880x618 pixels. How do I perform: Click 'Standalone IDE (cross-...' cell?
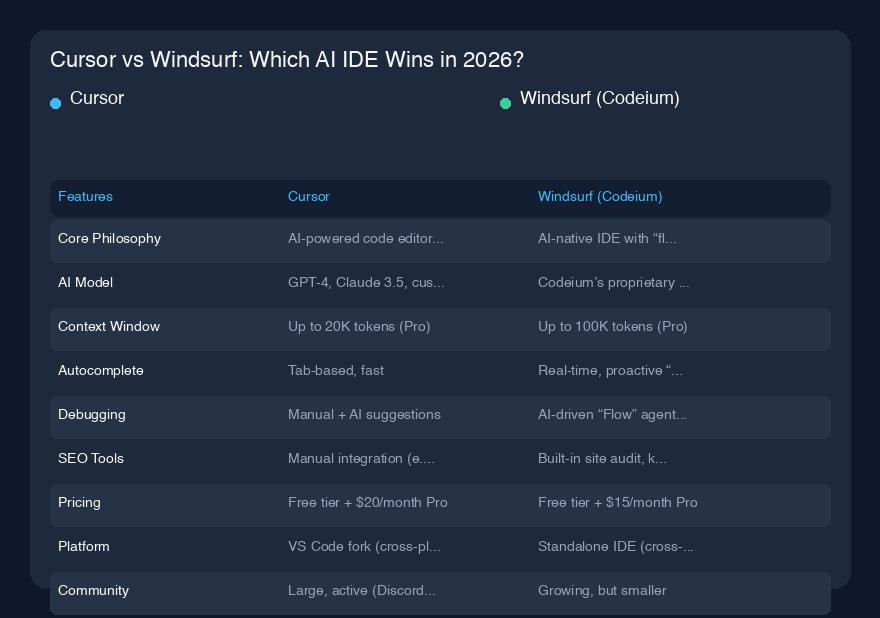(x=616, y=547)
